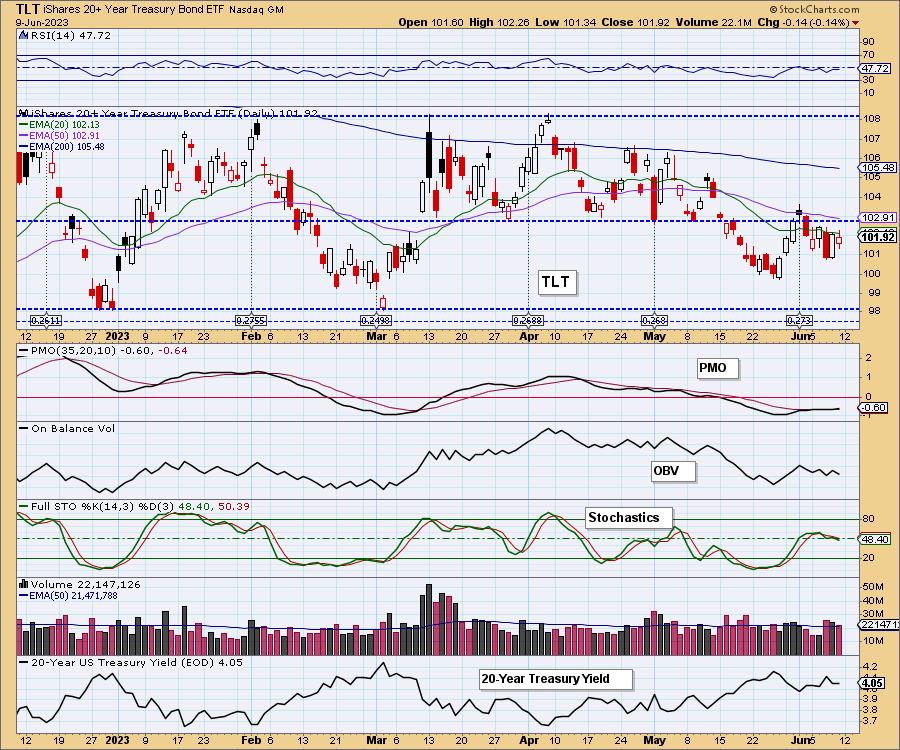Click the Feb label on upper date axis
This screenshot has height=750, width=900.
251,337
